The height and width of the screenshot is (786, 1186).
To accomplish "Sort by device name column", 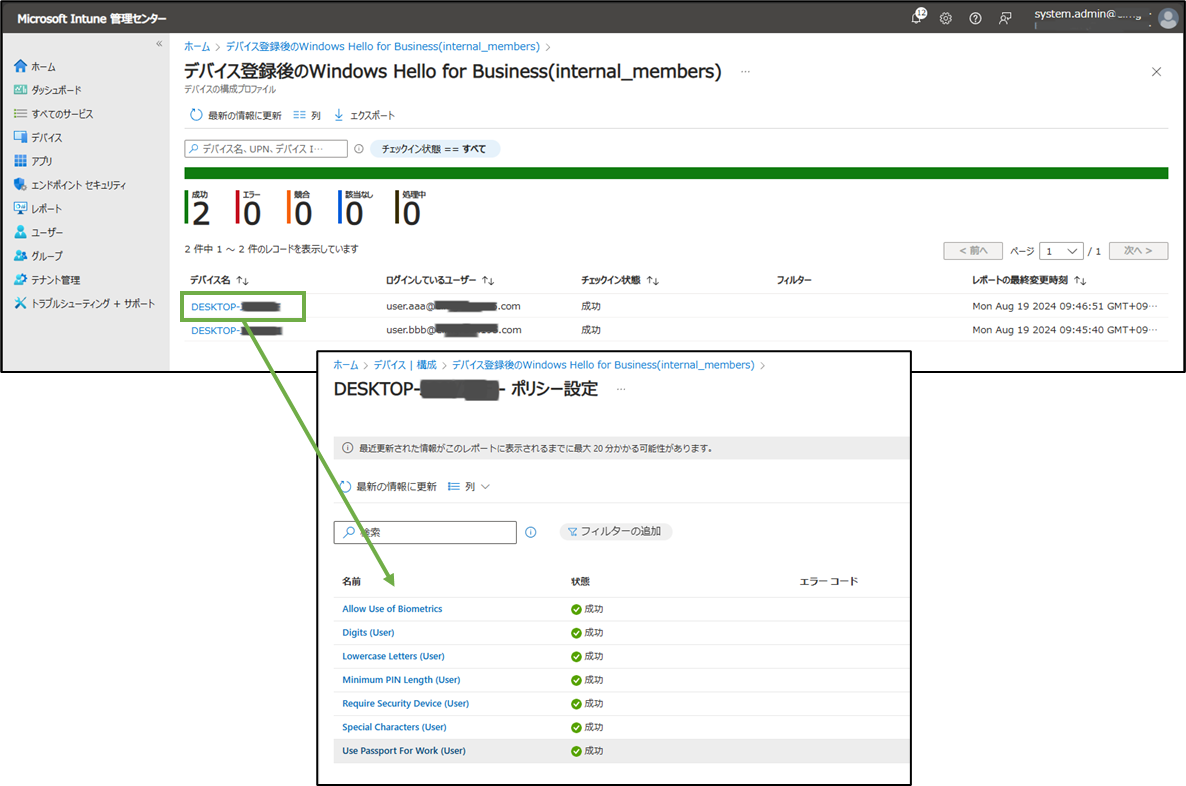I will point(219,280).
